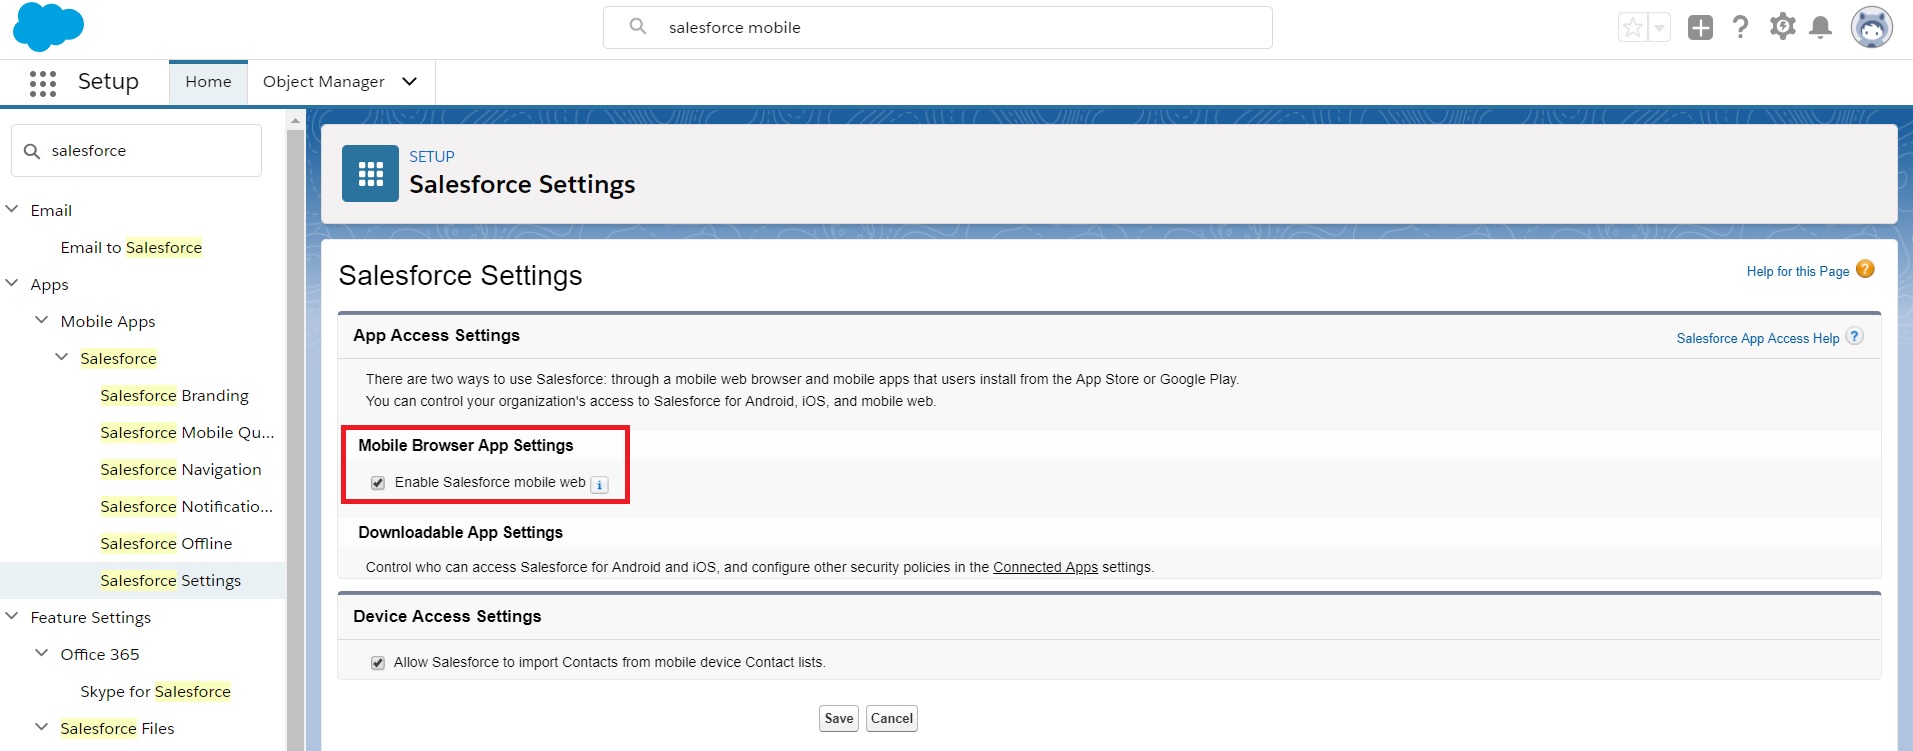Click the Save button
The width and height of the screenshot is (1913, 751).
[839, 719]
